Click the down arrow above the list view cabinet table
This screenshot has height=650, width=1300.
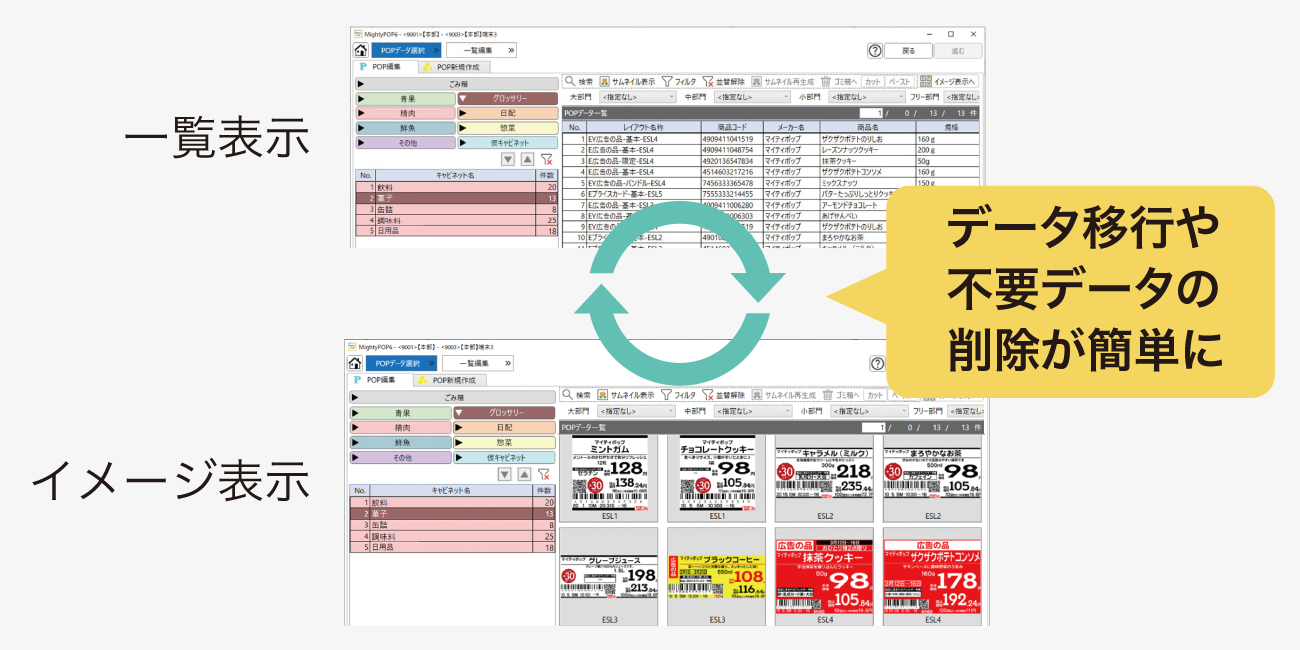pyautogui.click(x=507, y=159)
